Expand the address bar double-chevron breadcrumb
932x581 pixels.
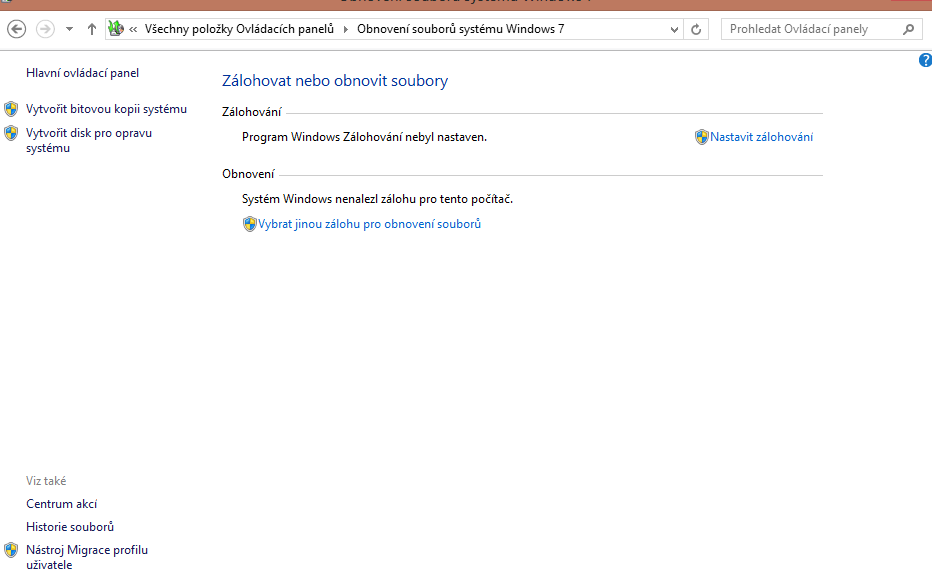click(133, 29)
